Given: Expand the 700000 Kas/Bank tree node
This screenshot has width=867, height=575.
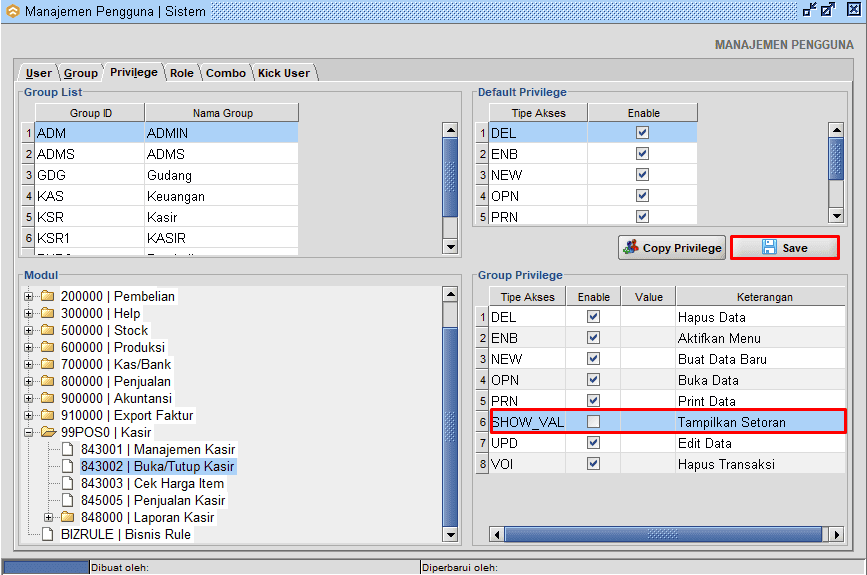Looking at the screenshot, I should (x=28, y=364).
